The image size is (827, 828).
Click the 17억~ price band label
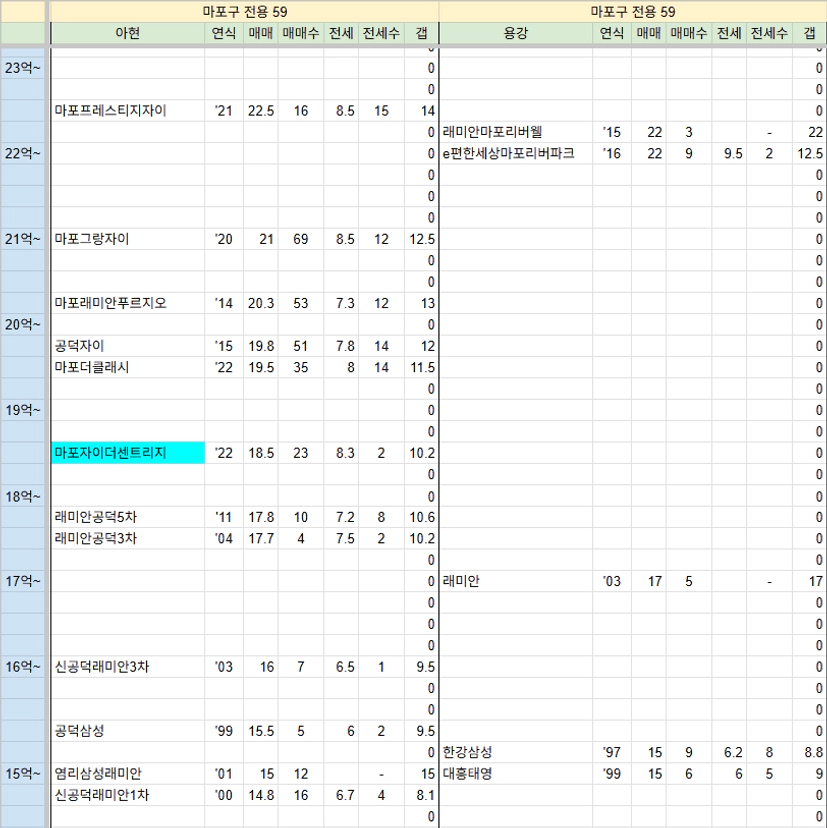[x=23, y=581]
